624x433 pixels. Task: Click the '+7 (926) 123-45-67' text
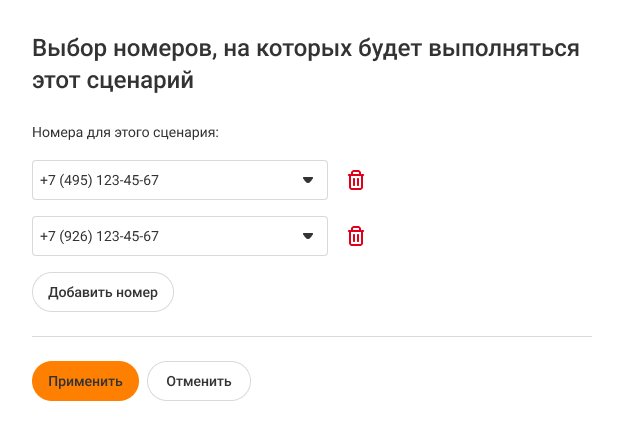click(100, 237)
